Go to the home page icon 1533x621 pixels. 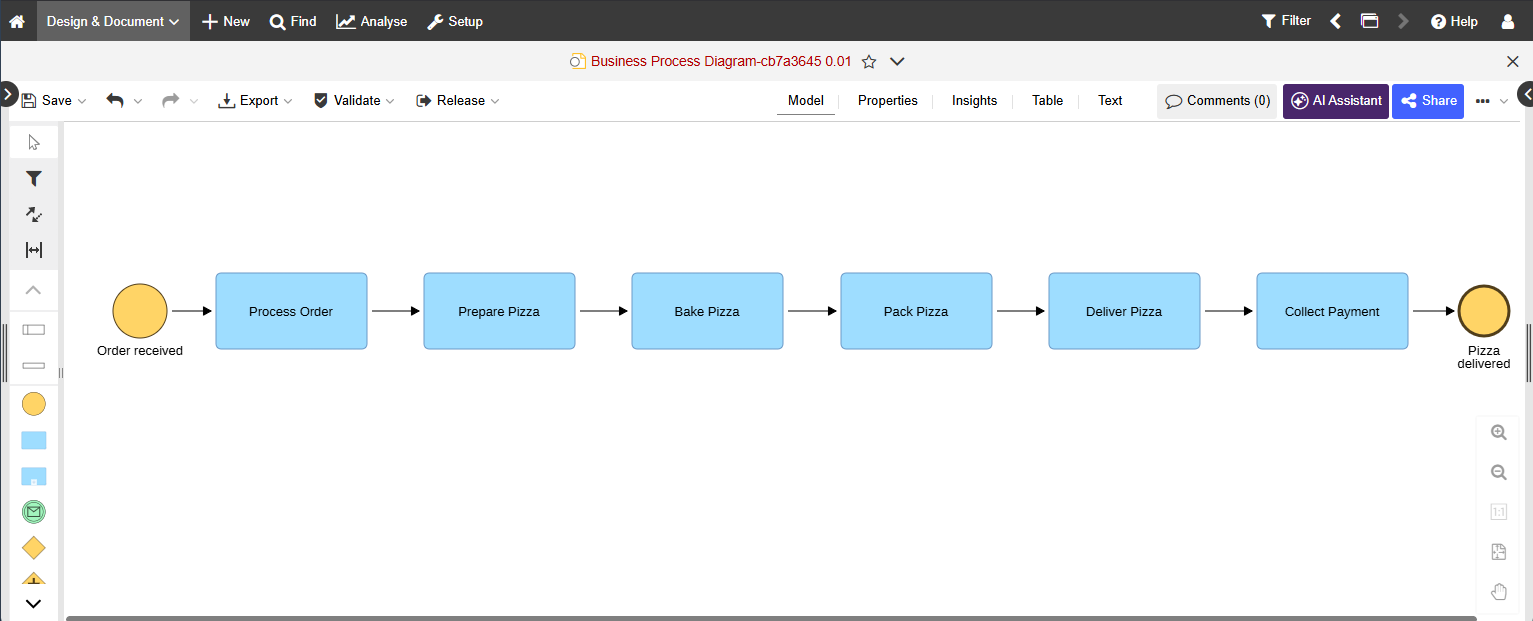(17, 21)
